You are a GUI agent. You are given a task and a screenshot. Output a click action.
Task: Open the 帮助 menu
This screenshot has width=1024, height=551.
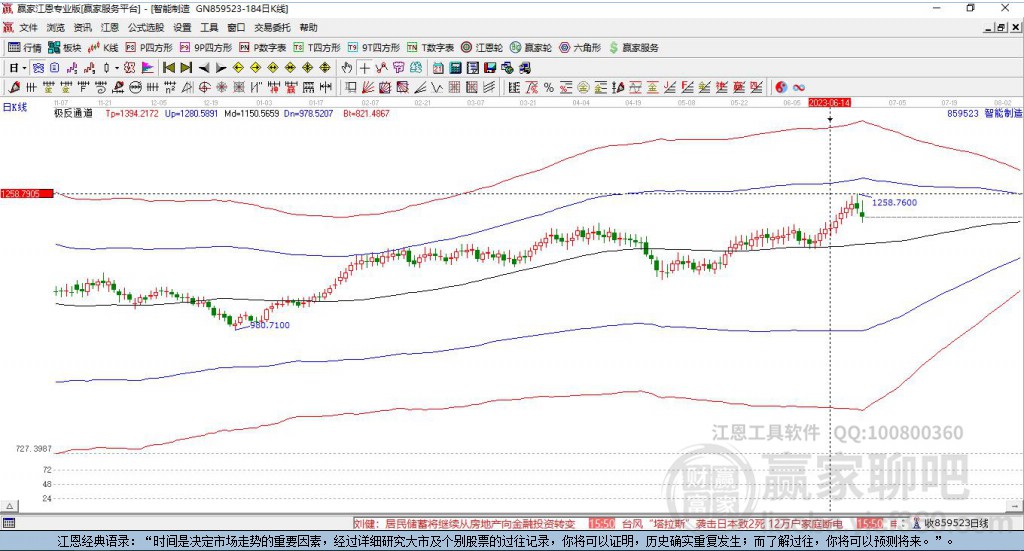(308, 27)
